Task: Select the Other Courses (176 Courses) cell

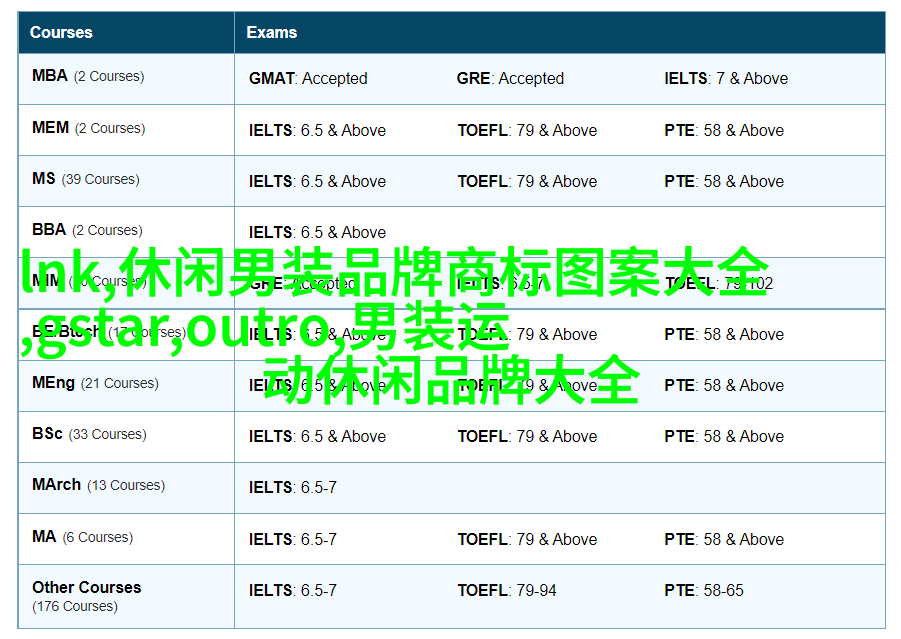Action: [x=126, y=596]
